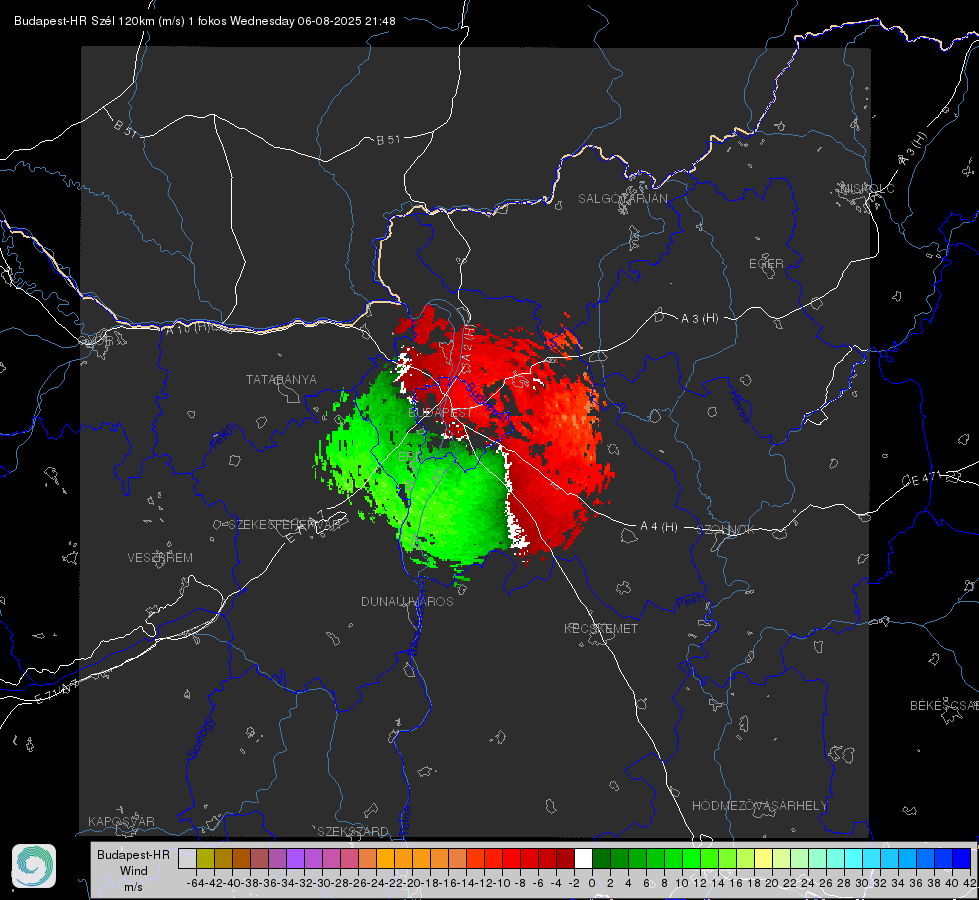The width and height of the screenshot is (979, 900).
Task: Select the legend value -10
Action: click(x=502, y=883)
